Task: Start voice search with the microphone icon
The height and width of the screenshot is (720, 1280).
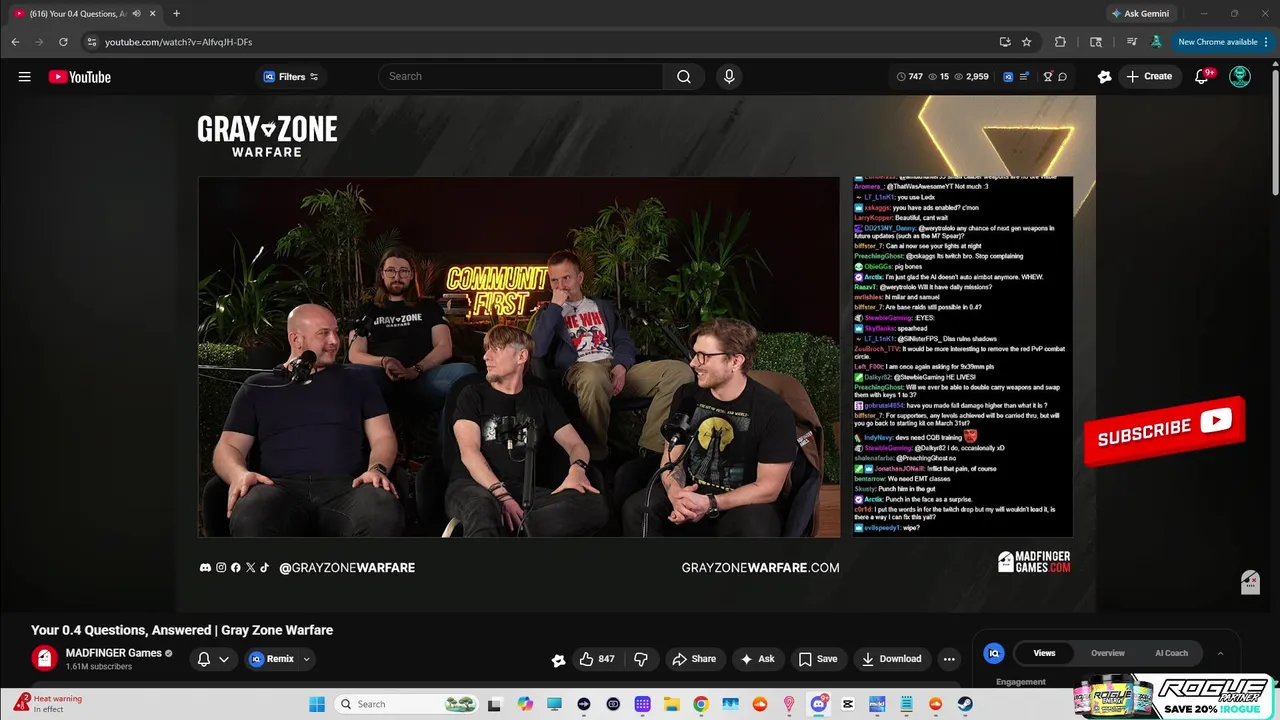Action: tap(729, 77)
